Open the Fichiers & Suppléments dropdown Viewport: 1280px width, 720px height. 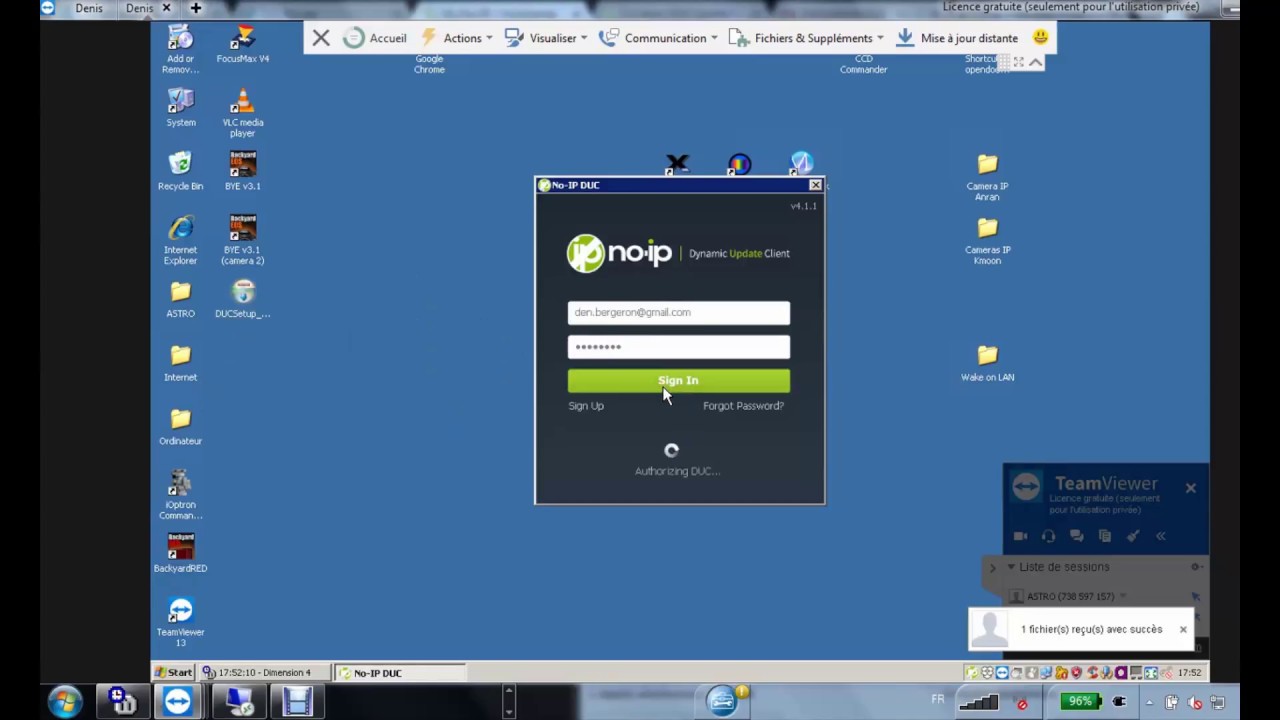point(806,38)
